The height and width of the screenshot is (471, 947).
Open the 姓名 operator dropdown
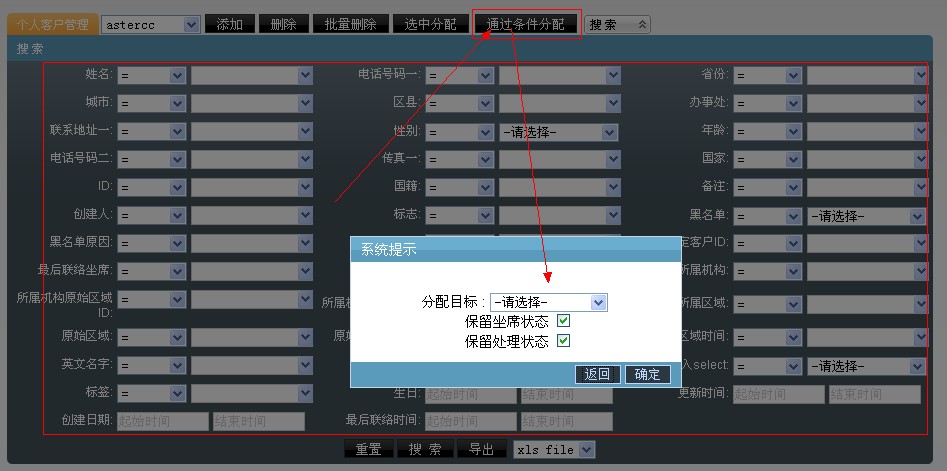(152, 75)
